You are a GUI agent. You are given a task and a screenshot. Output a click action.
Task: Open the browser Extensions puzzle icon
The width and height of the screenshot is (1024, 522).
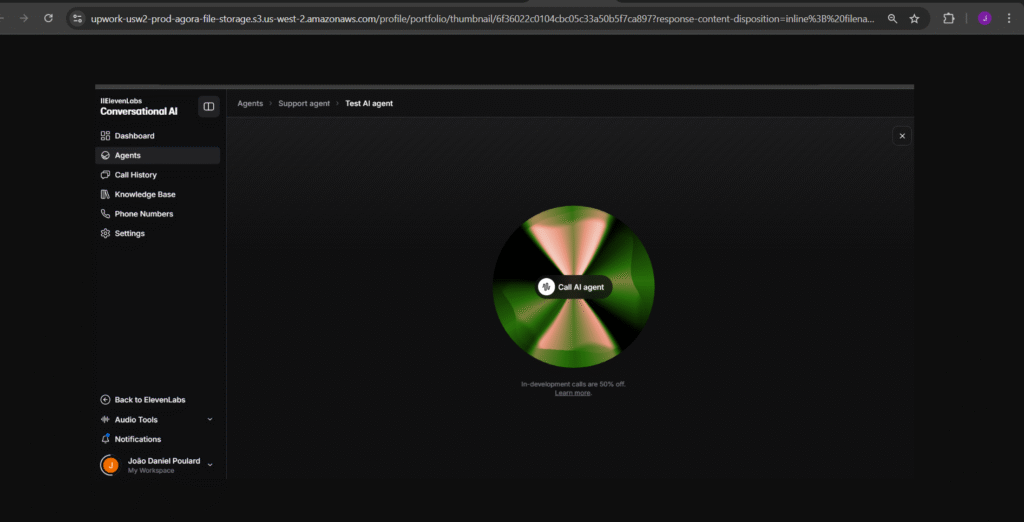[x=949, y=18]
